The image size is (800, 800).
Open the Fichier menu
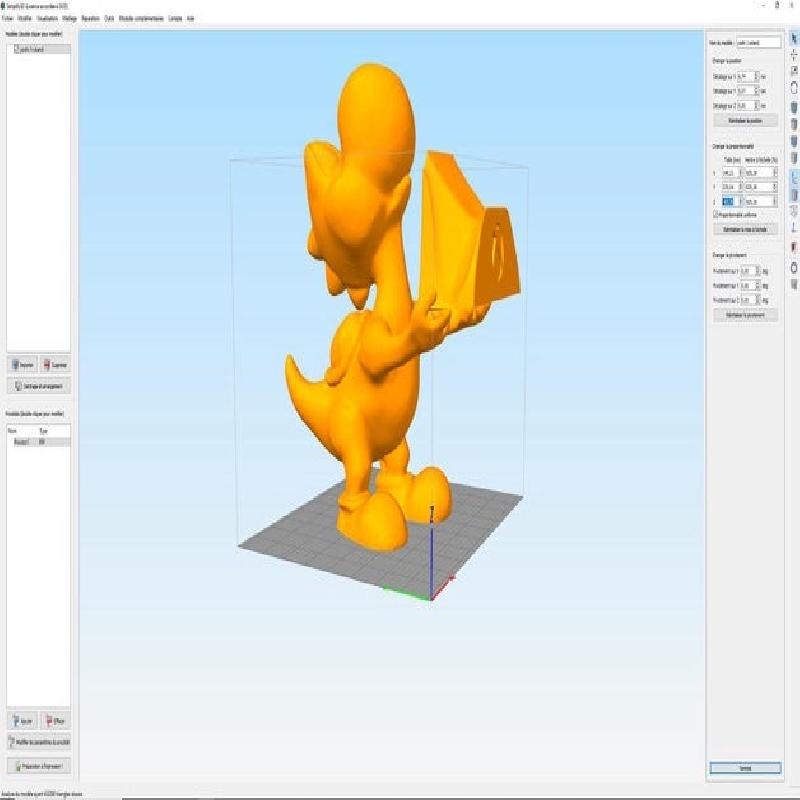[x=8, y=18]
